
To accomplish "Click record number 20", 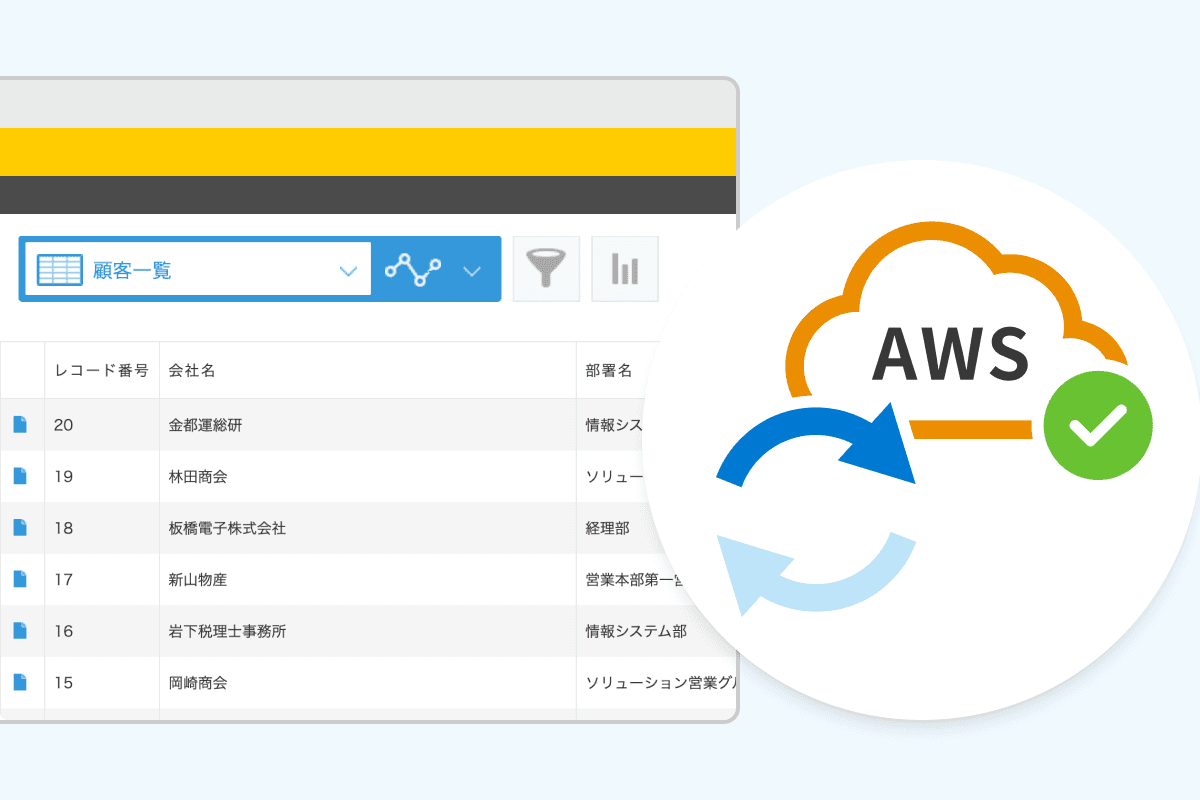I will click(64, 425).
